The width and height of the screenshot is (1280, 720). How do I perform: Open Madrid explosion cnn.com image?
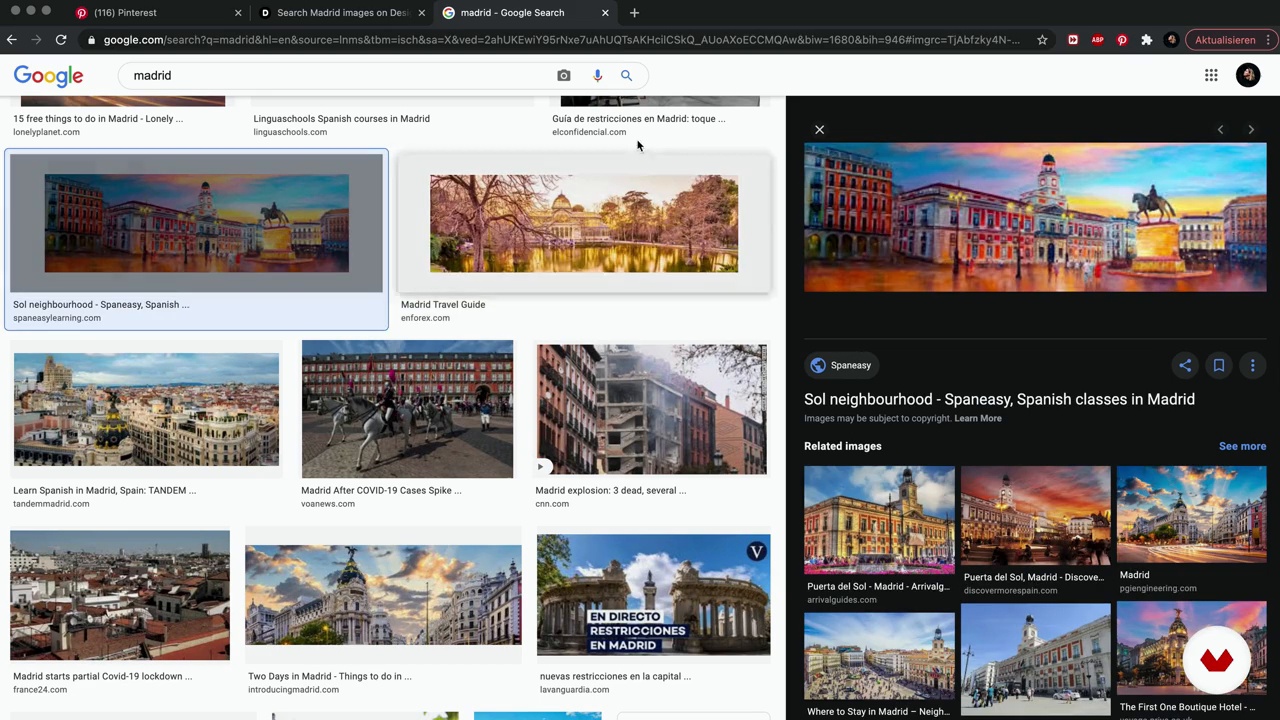651,409
